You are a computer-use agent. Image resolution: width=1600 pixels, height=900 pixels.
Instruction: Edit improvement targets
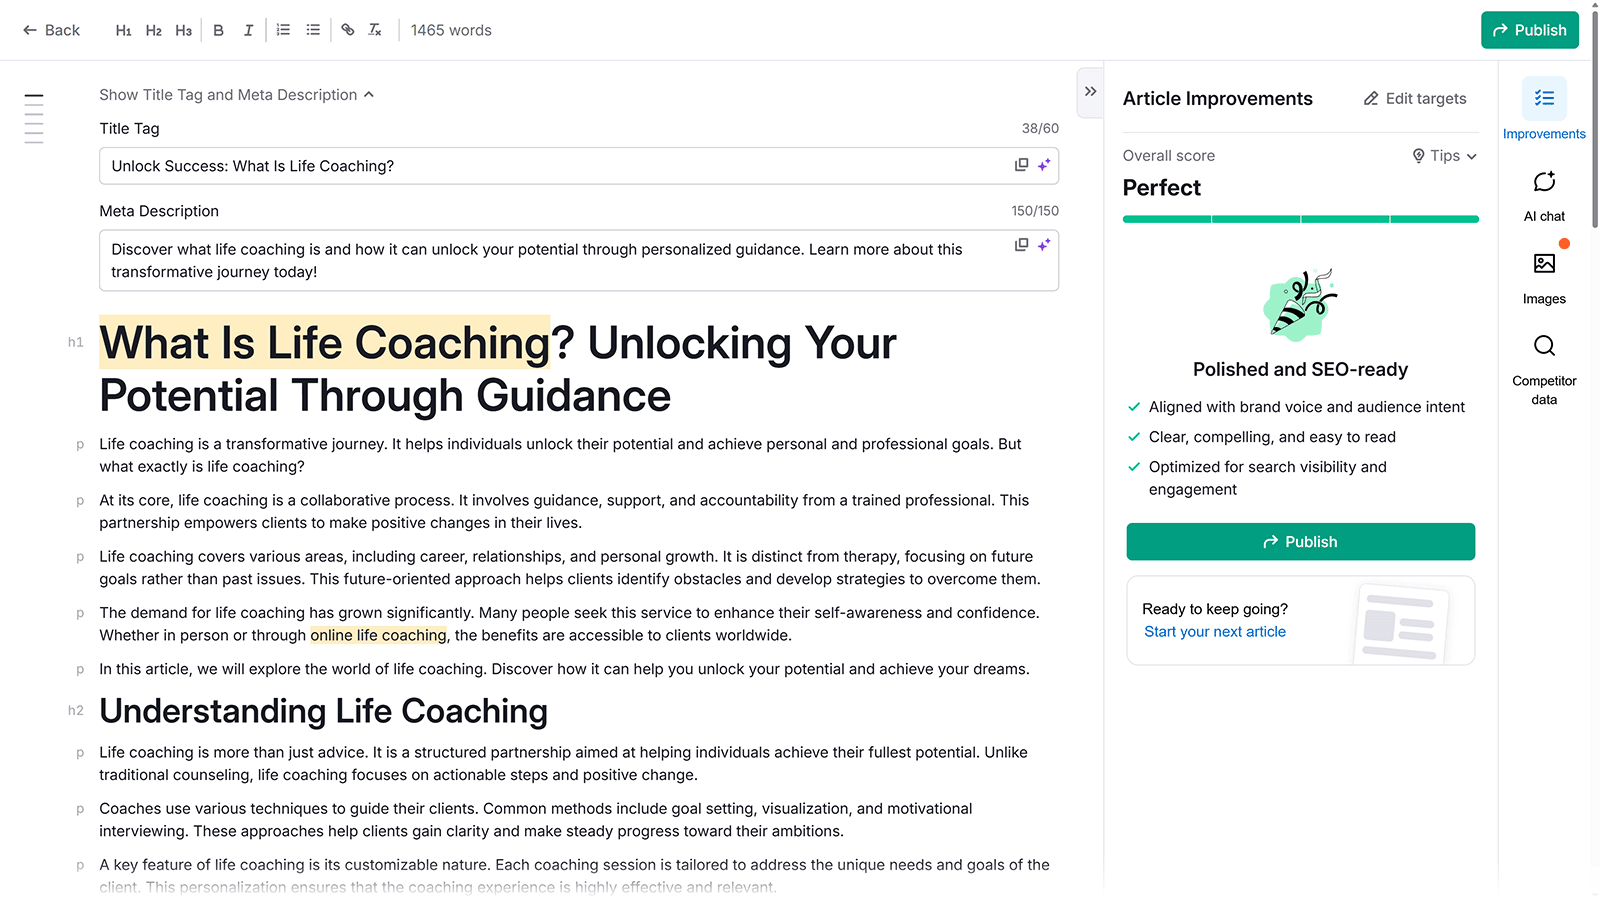tap(1414, 98)
